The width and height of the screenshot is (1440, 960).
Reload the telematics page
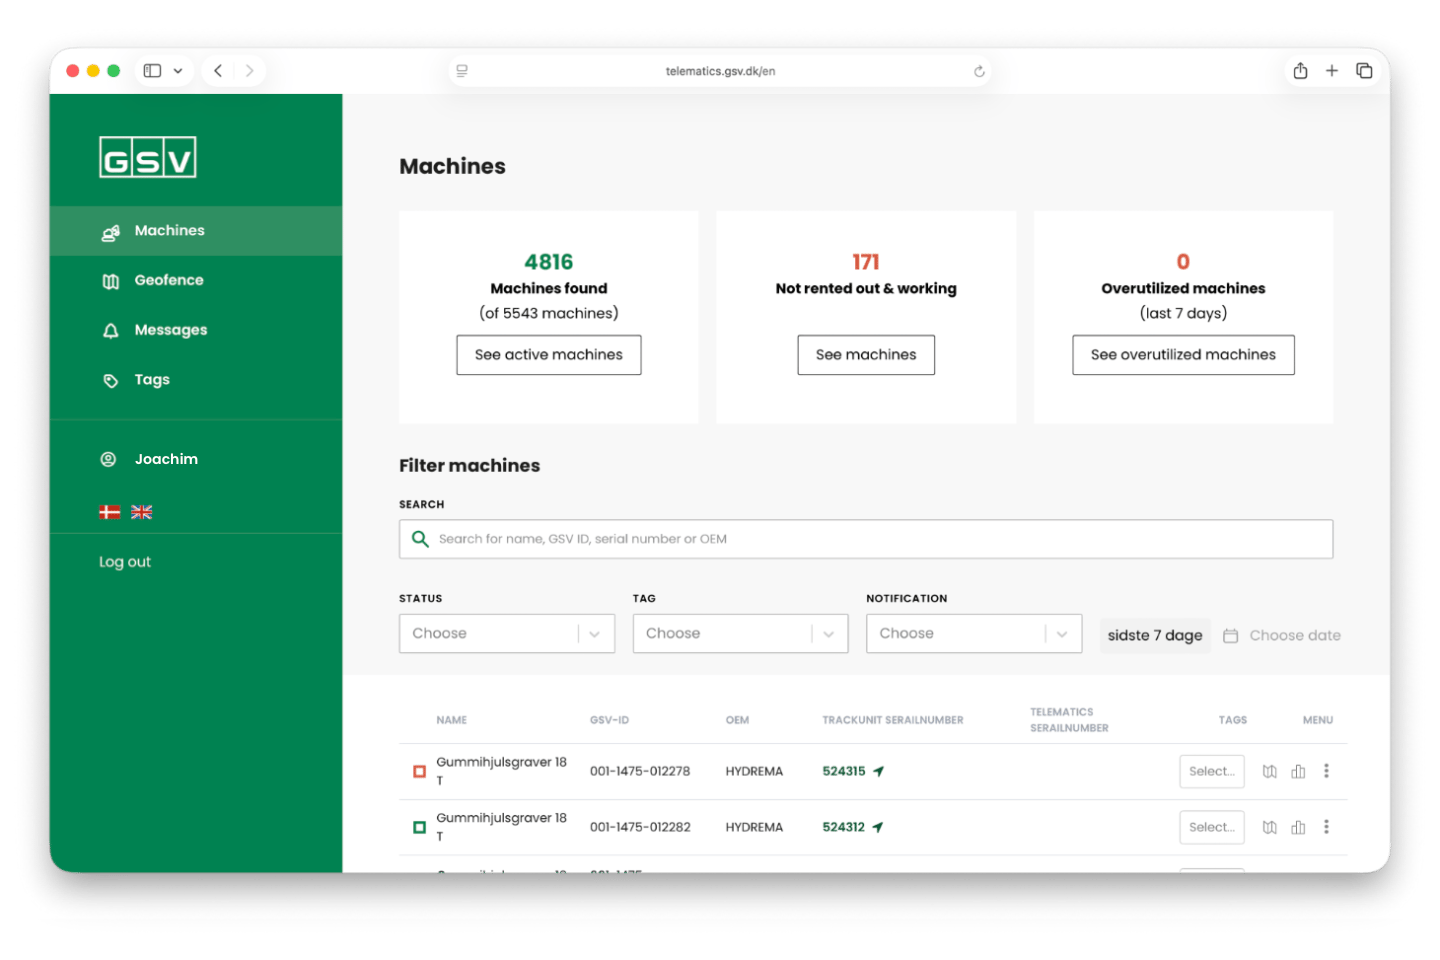coord(979,71)
